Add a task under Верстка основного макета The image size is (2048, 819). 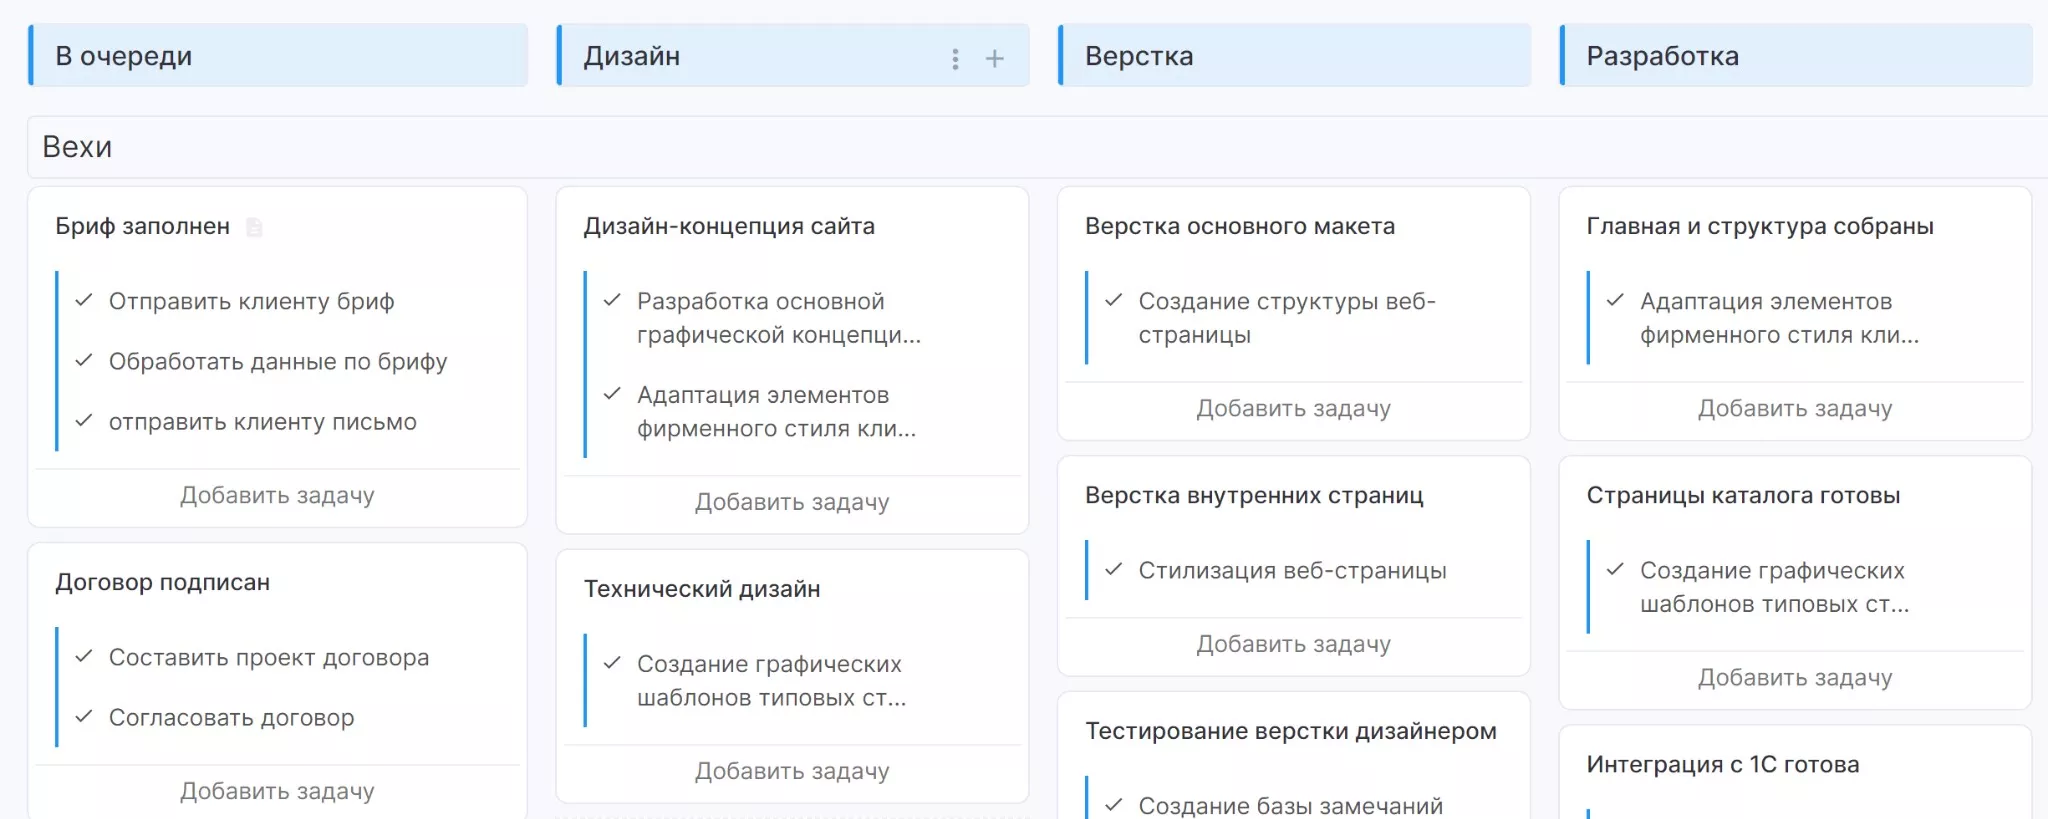(1293, 409)
